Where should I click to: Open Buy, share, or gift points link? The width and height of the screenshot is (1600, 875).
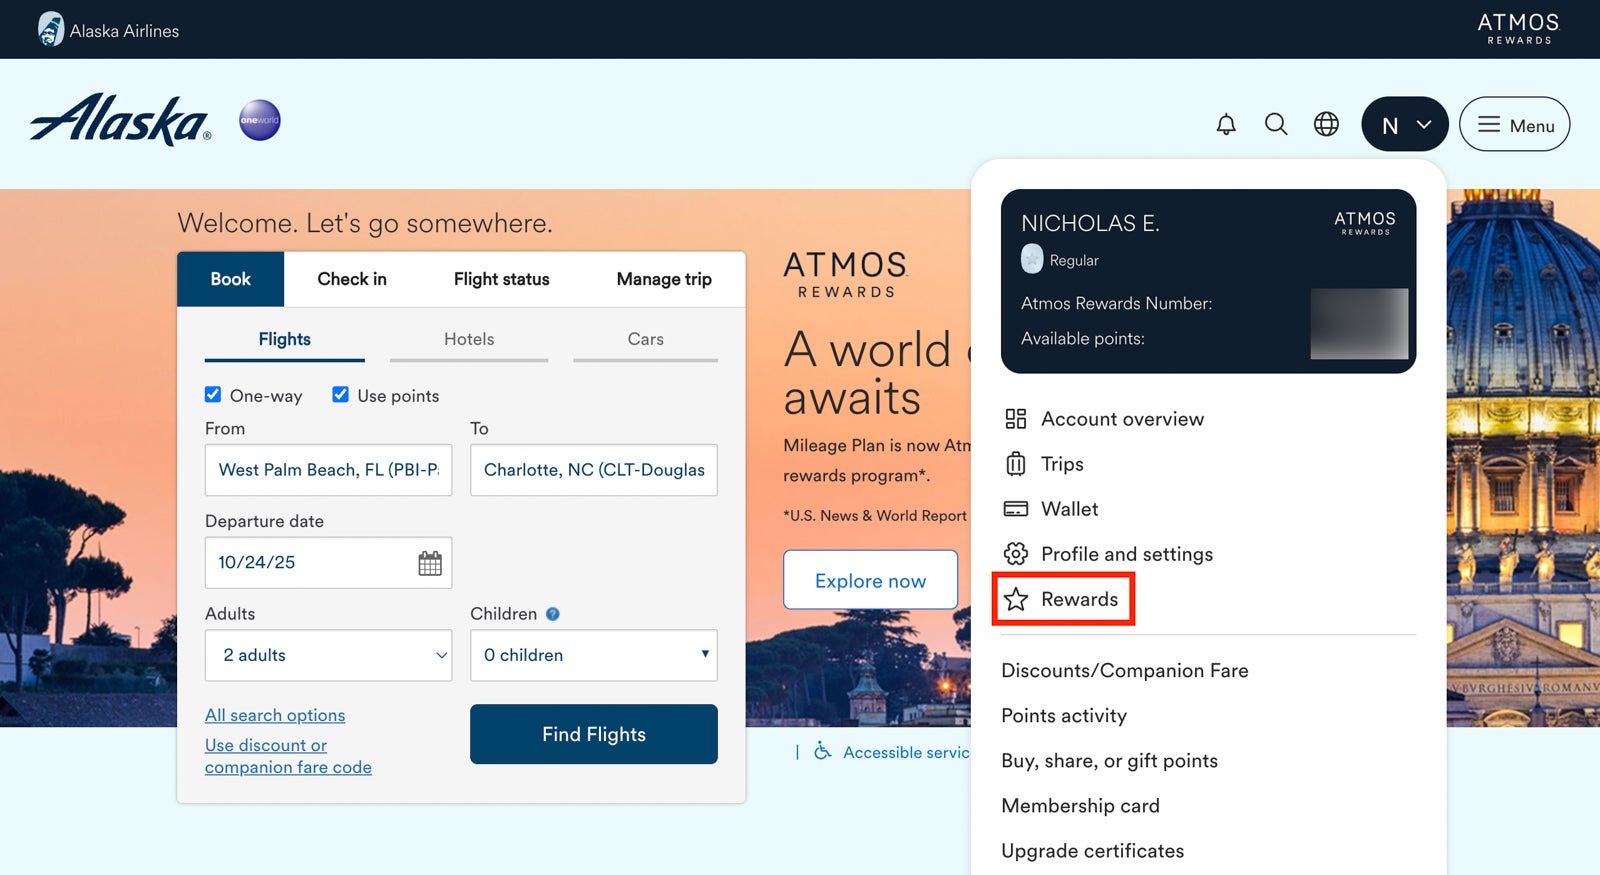point(1110,761)
